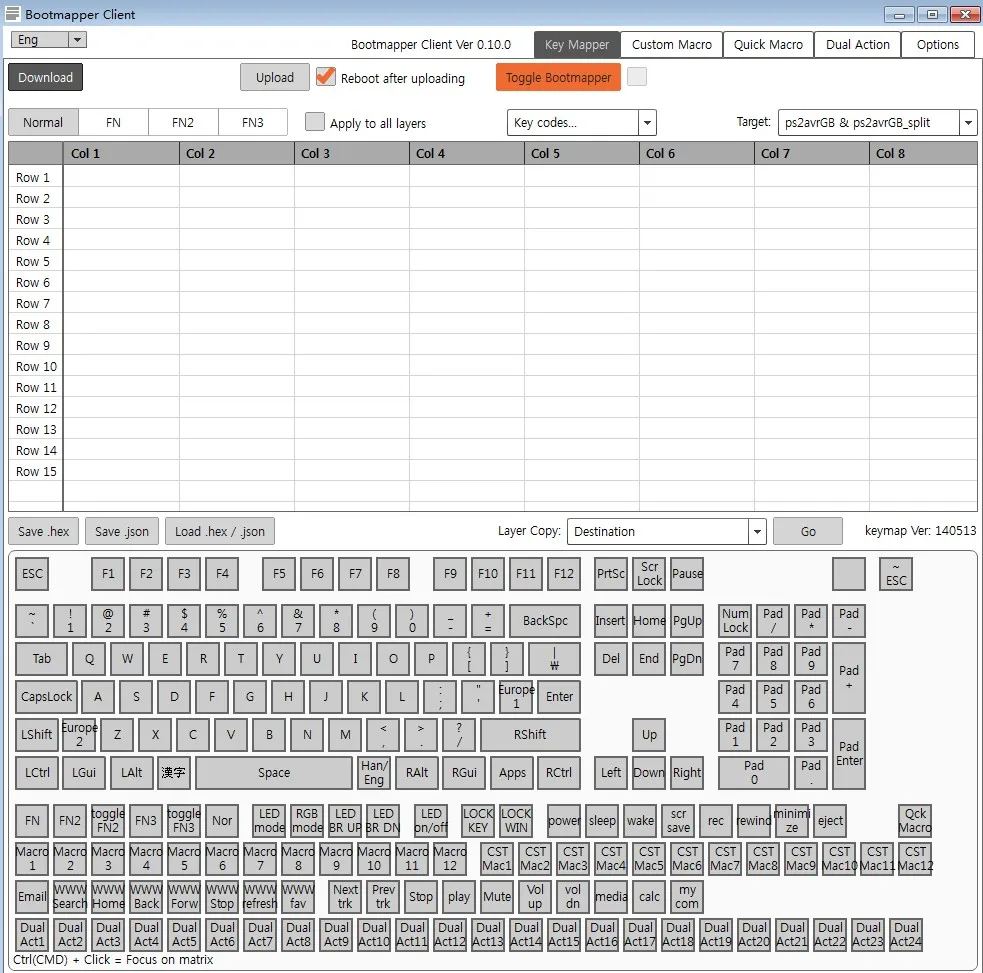Select the CST Mac12 key

click(x=915, y=858)
